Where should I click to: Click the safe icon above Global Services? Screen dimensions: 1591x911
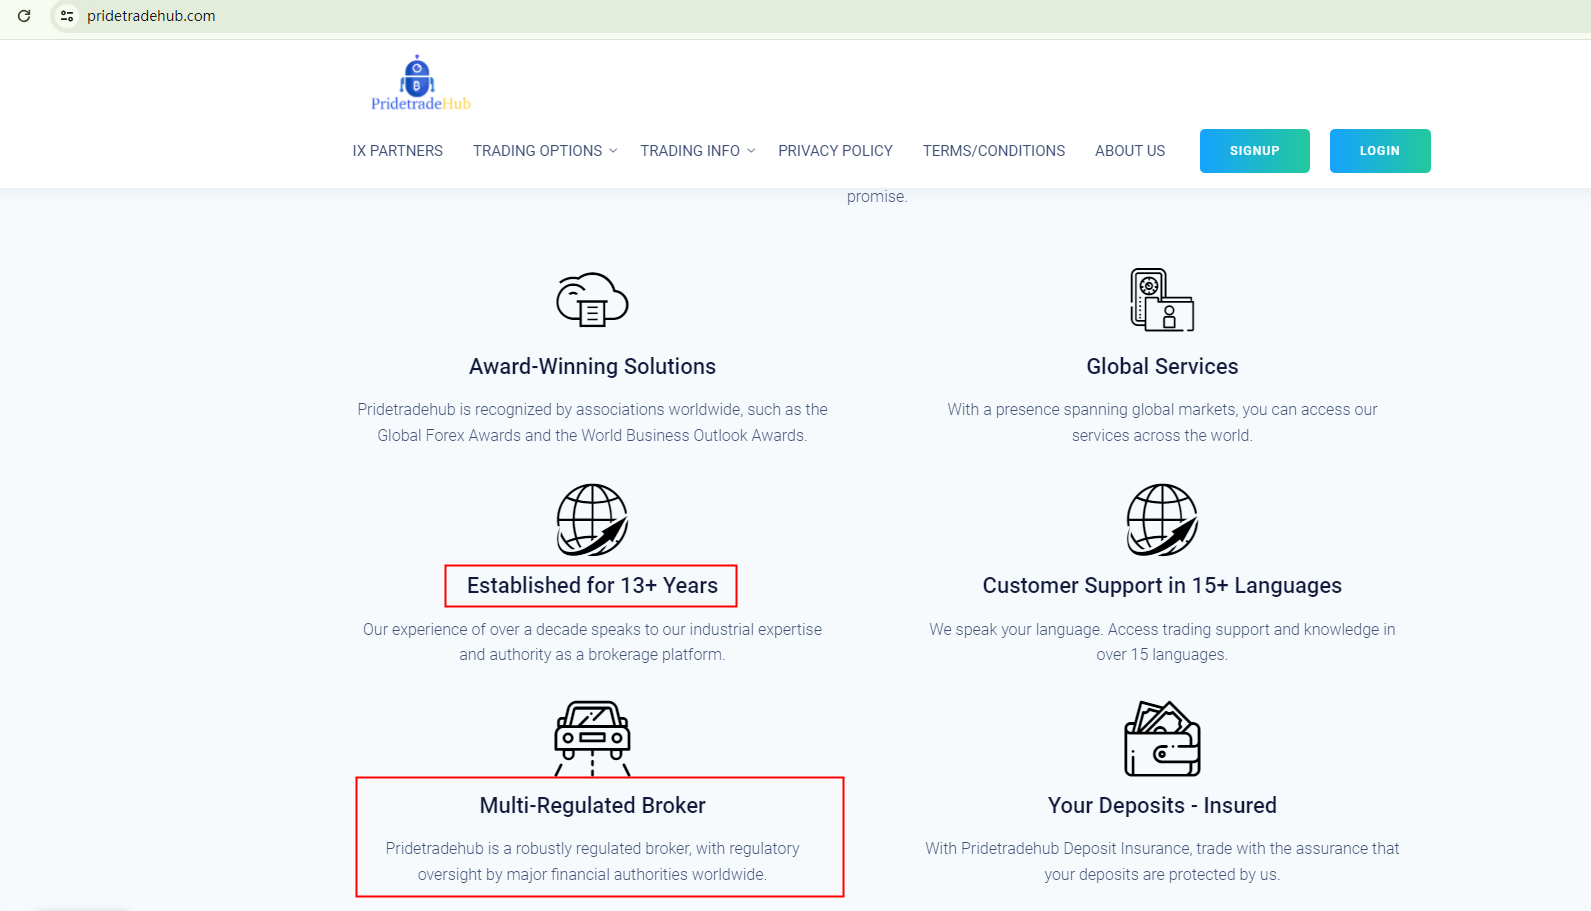(x=1162, y=299)
